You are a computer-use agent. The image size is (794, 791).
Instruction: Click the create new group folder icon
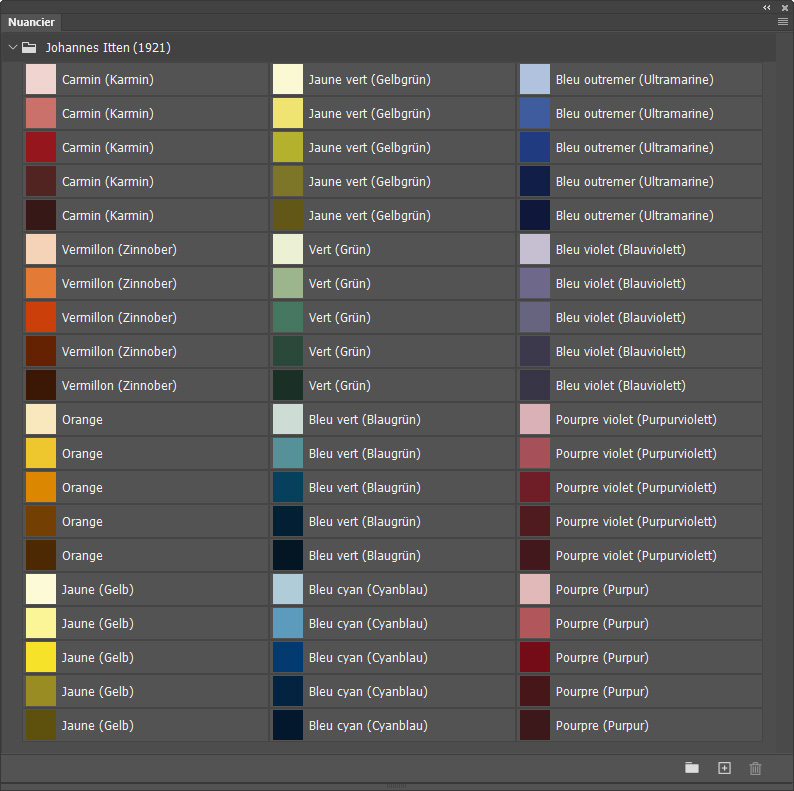[692, 768]
